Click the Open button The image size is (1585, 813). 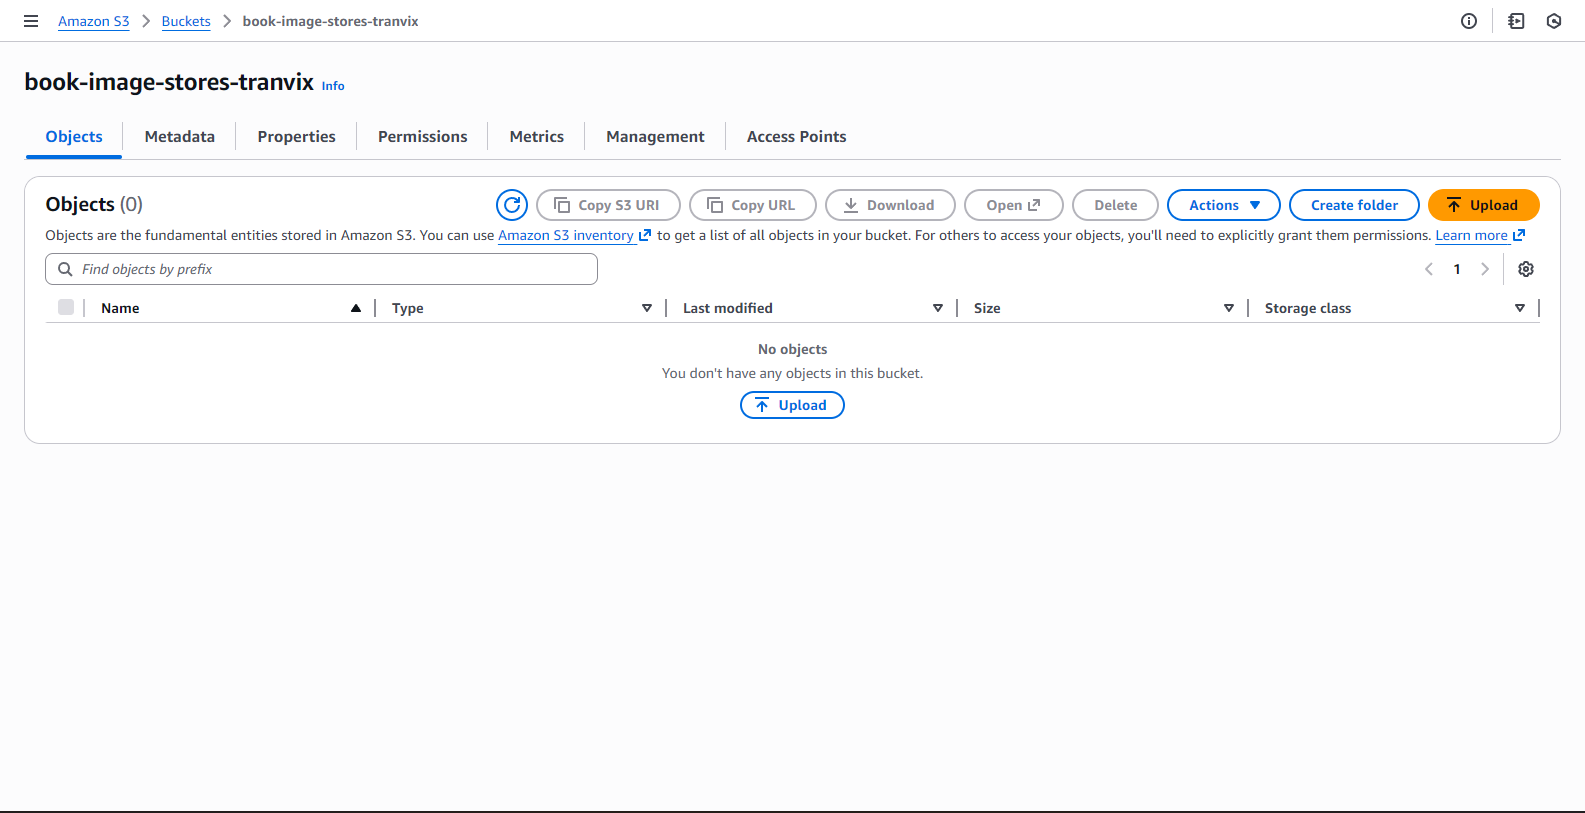tap(1014, 205)
